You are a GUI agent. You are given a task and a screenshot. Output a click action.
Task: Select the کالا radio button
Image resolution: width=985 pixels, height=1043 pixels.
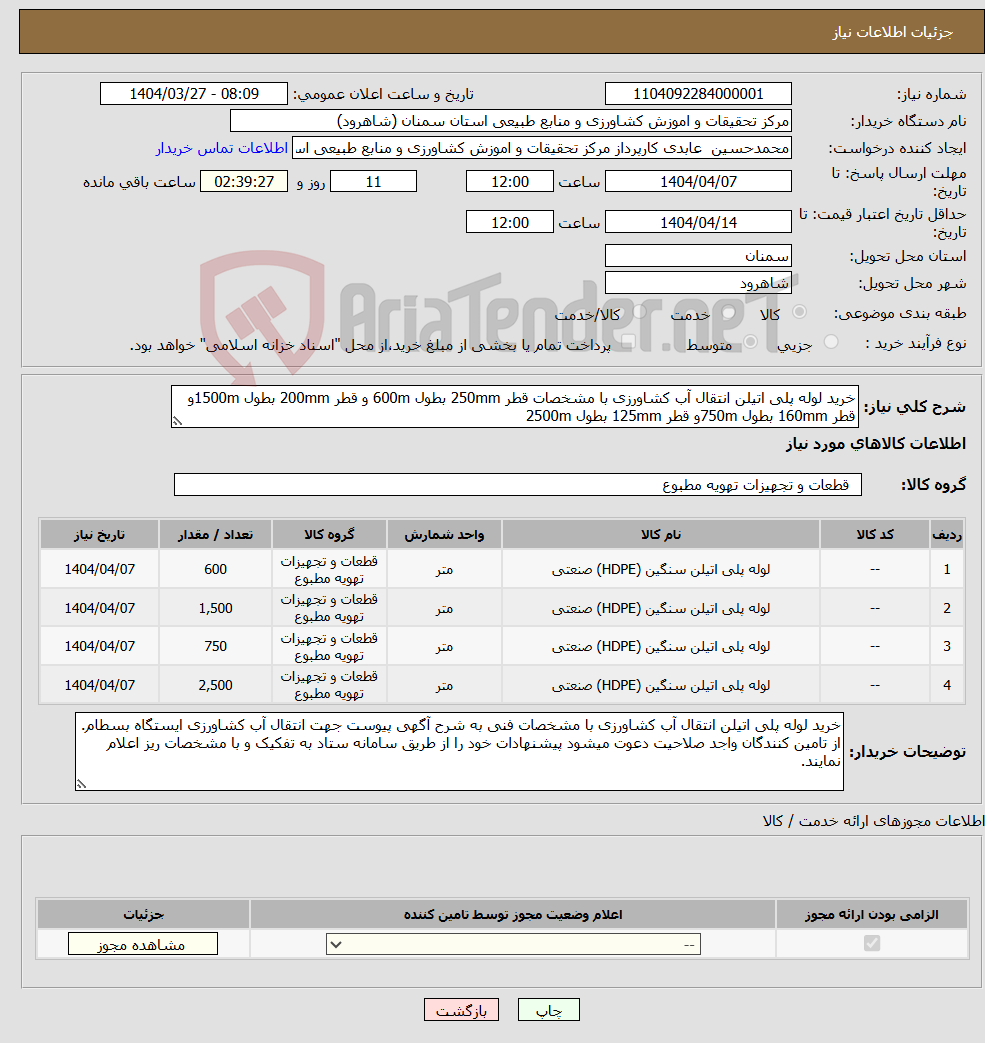click(799, 313)
